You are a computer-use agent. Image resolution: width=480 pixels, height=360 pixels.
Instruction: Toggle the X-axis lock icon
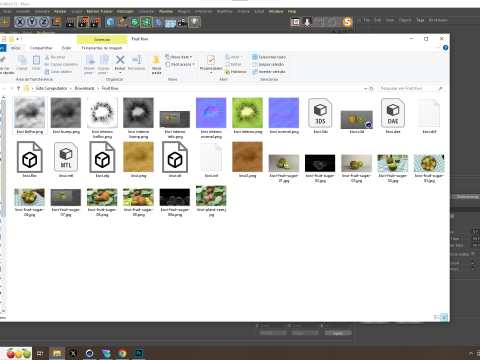pos(20,22)
